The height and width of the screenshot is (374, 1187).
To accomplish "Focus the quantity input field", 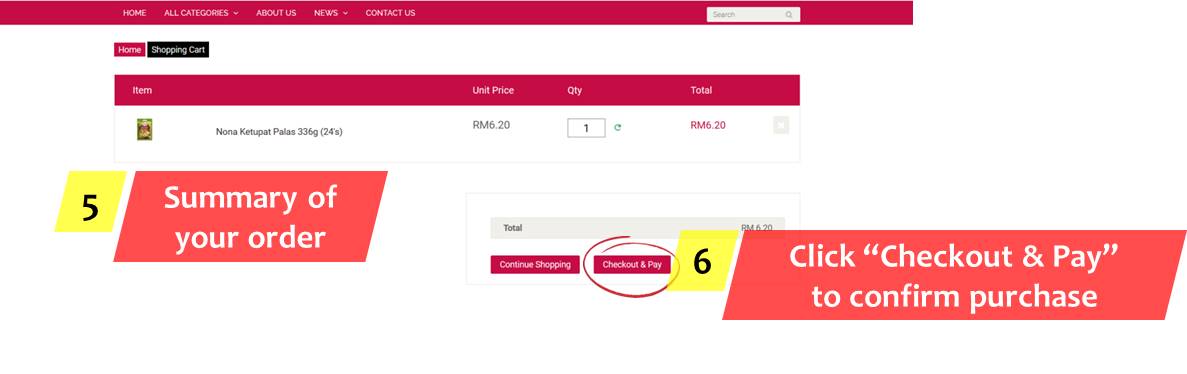I will 587,128.
